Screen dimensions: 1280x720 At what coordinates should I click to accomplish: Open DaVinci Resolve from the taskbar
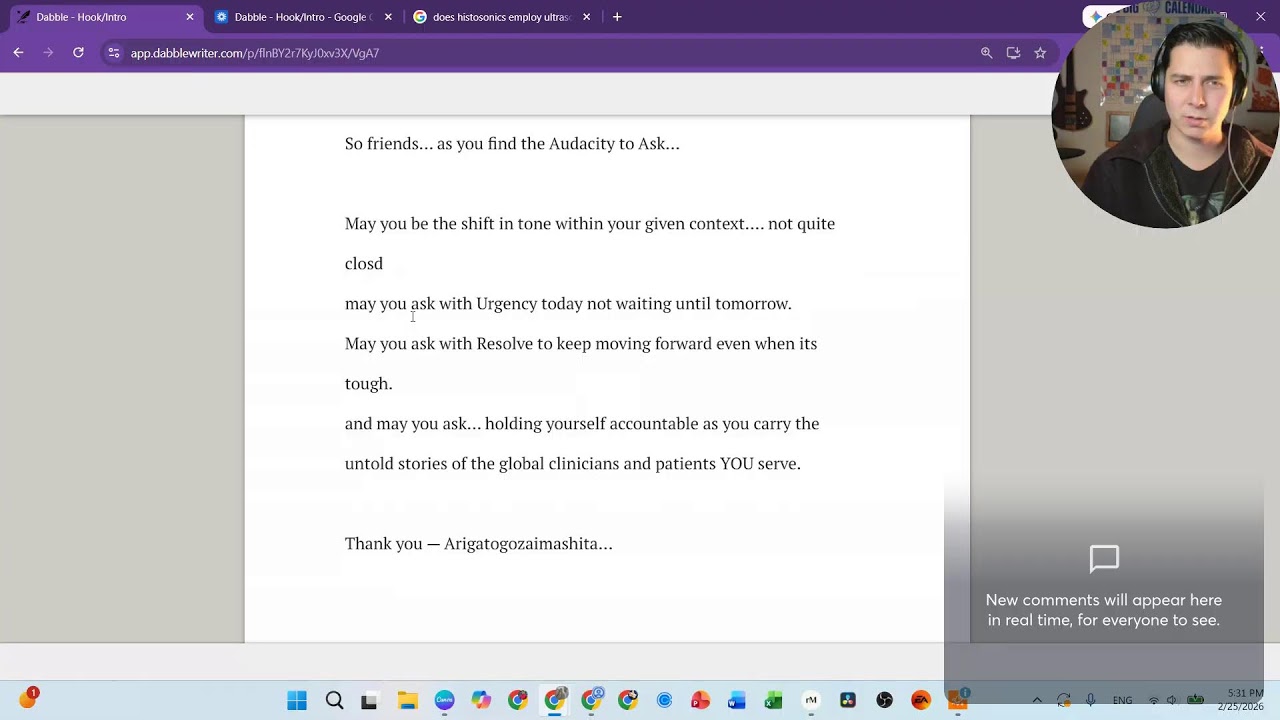[x=848, y=701]
